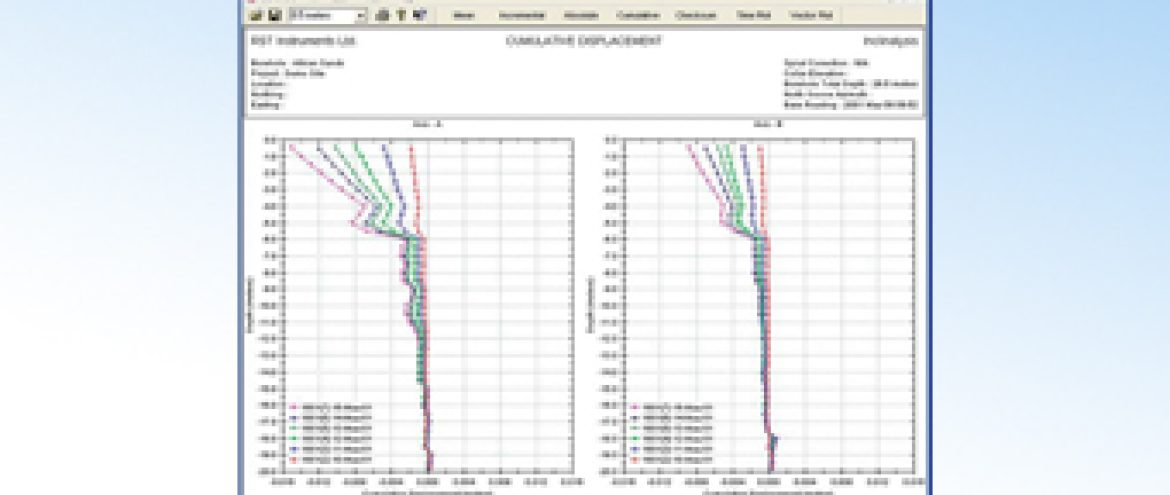Click the open file folder icon
Screen dimensions: 1170x495
click(x=257, y=15)
